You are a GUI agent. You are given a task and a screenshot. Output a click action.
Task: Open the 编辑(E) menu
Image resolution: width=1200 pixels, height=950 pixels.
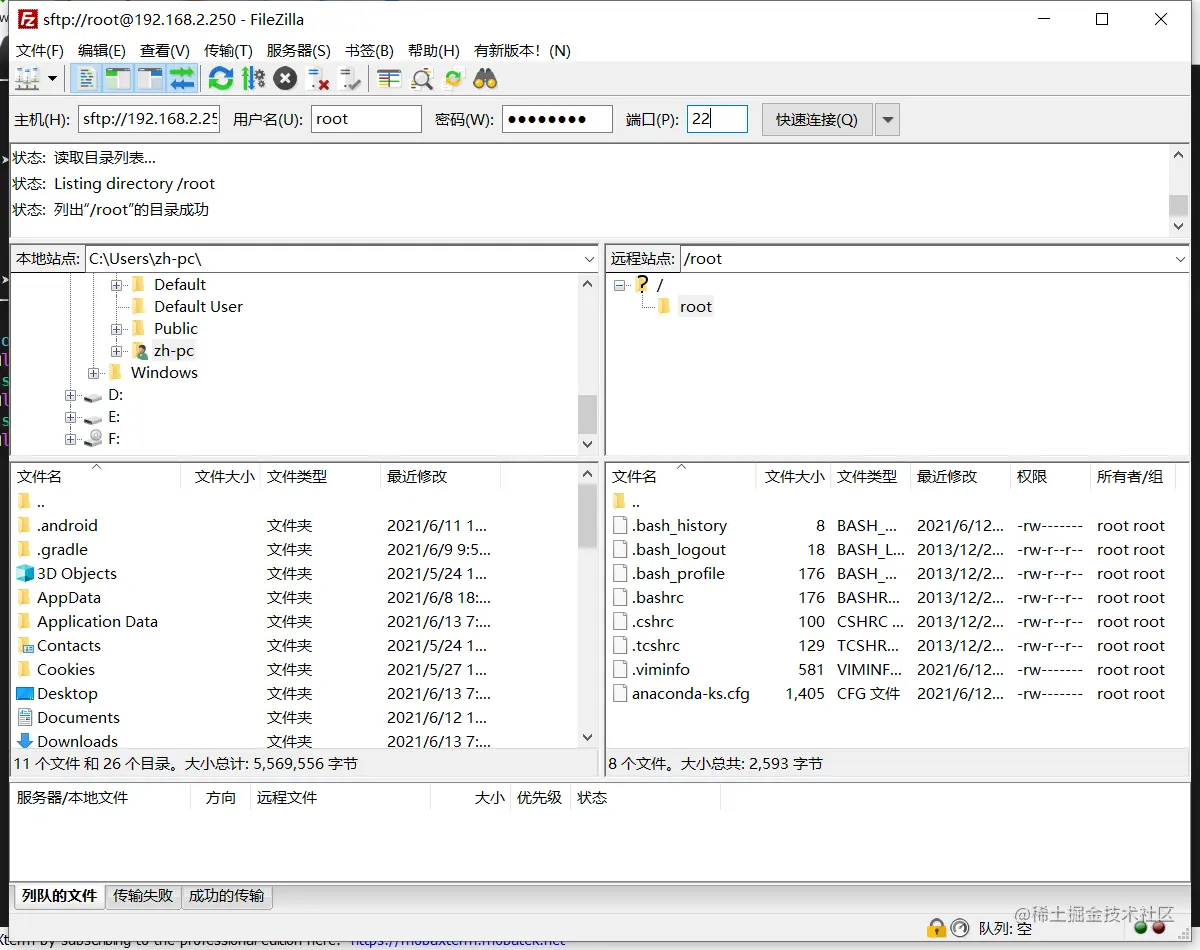click(102, 50)
